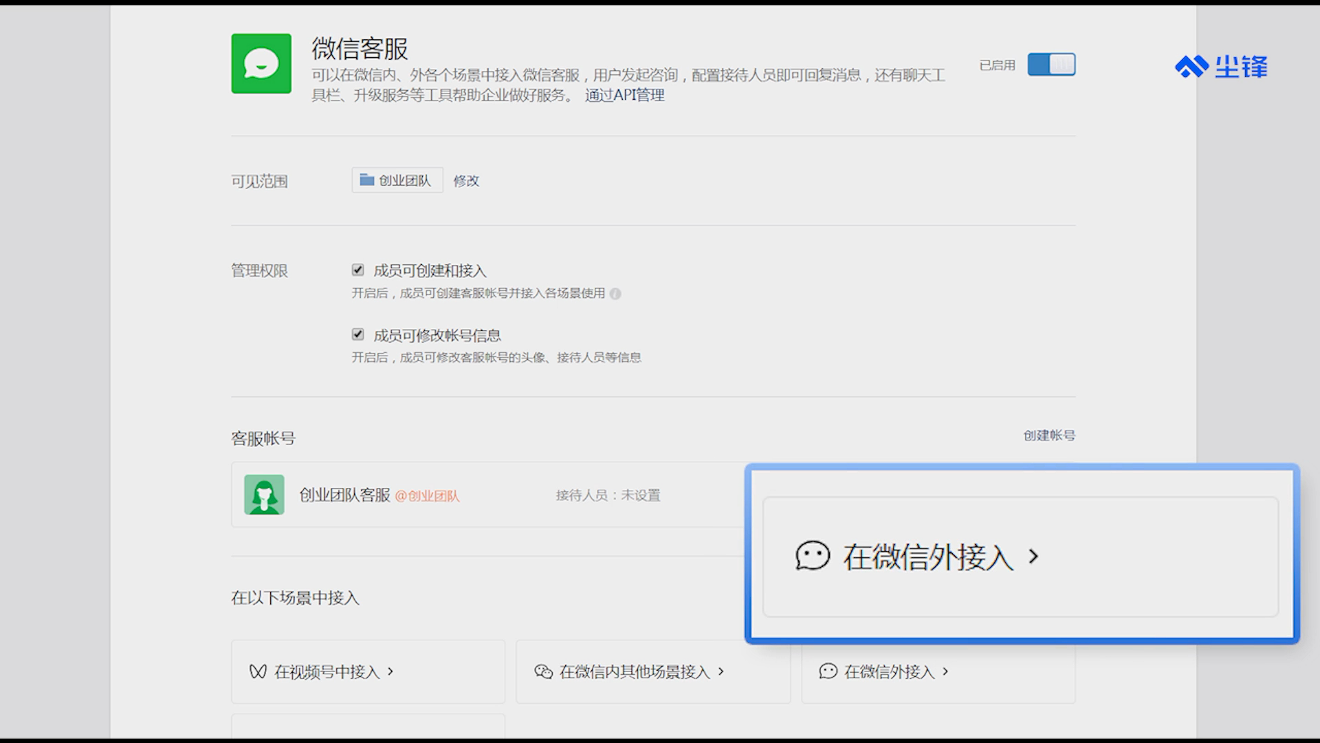1320x743 pixels.
Task: Click the 微信客服 page heading
Action: click(360, 48)
